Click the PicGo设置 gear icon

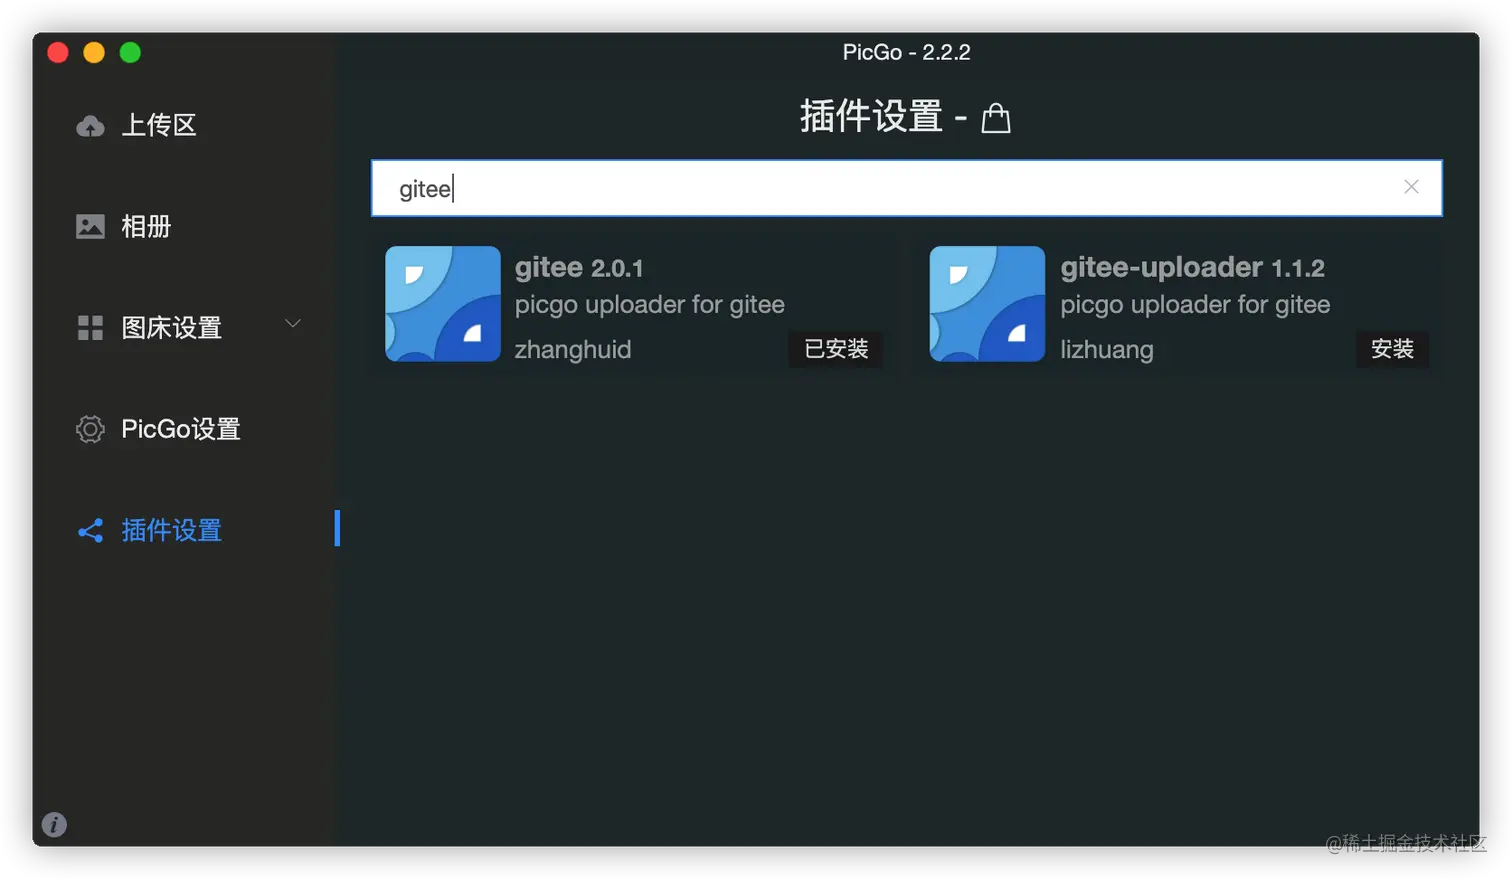coord(90,429)
